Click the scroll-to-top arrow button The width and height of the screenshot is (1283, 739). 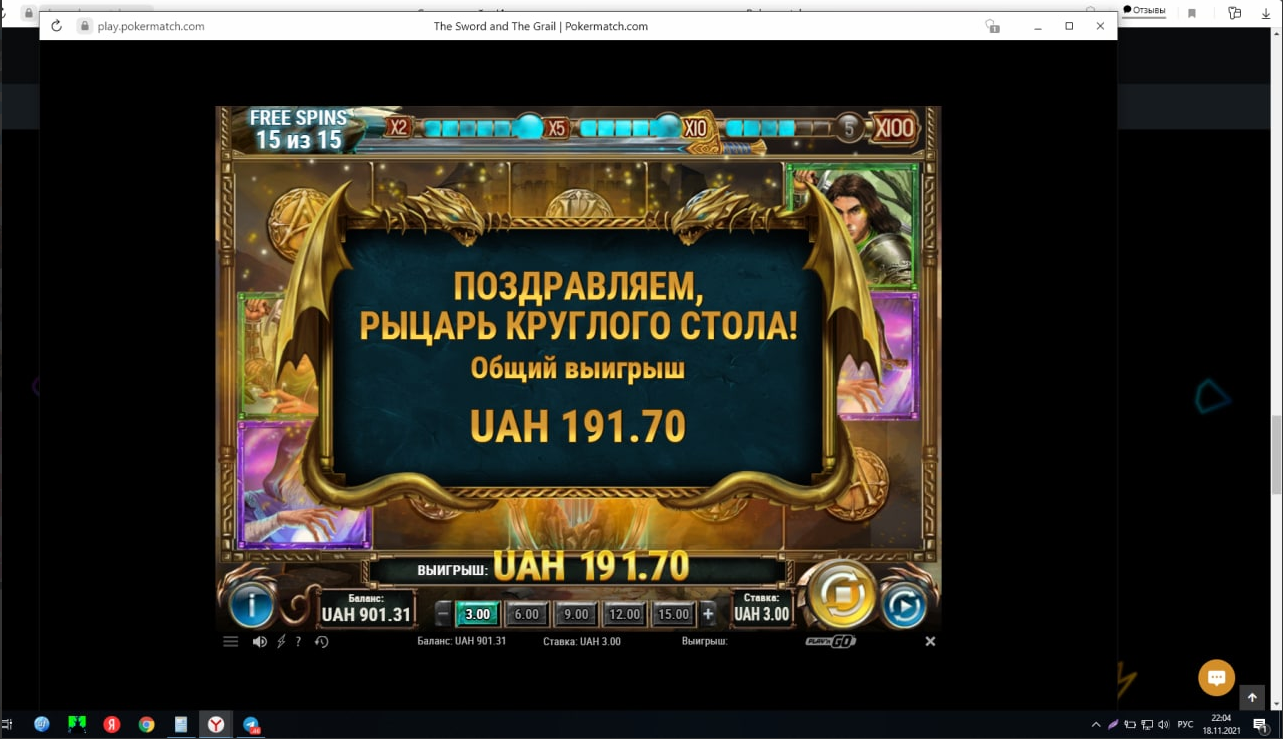[x=1252, y=698]
